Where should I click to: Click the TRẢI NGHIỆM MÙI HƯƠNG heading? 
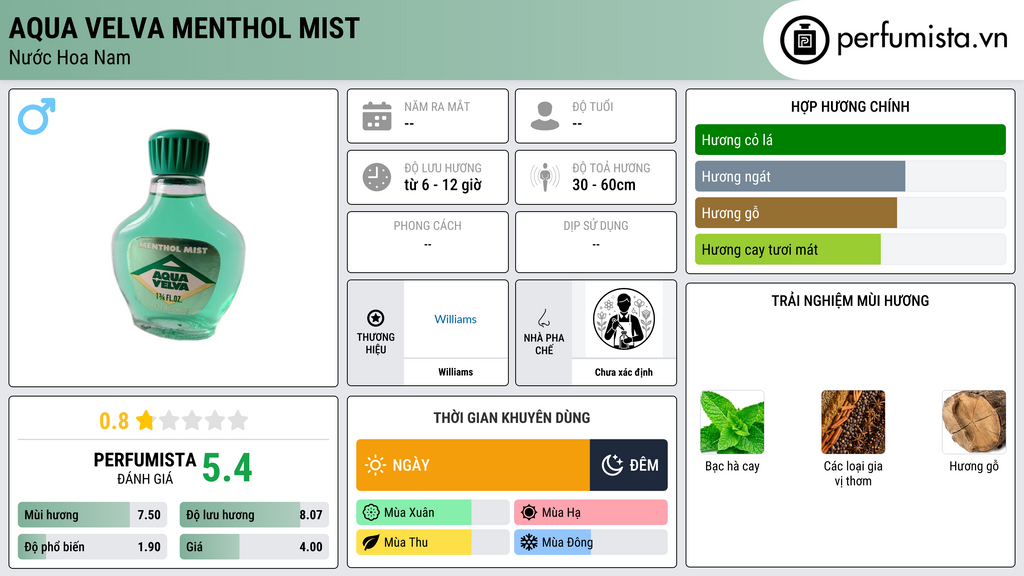(850, 301)
